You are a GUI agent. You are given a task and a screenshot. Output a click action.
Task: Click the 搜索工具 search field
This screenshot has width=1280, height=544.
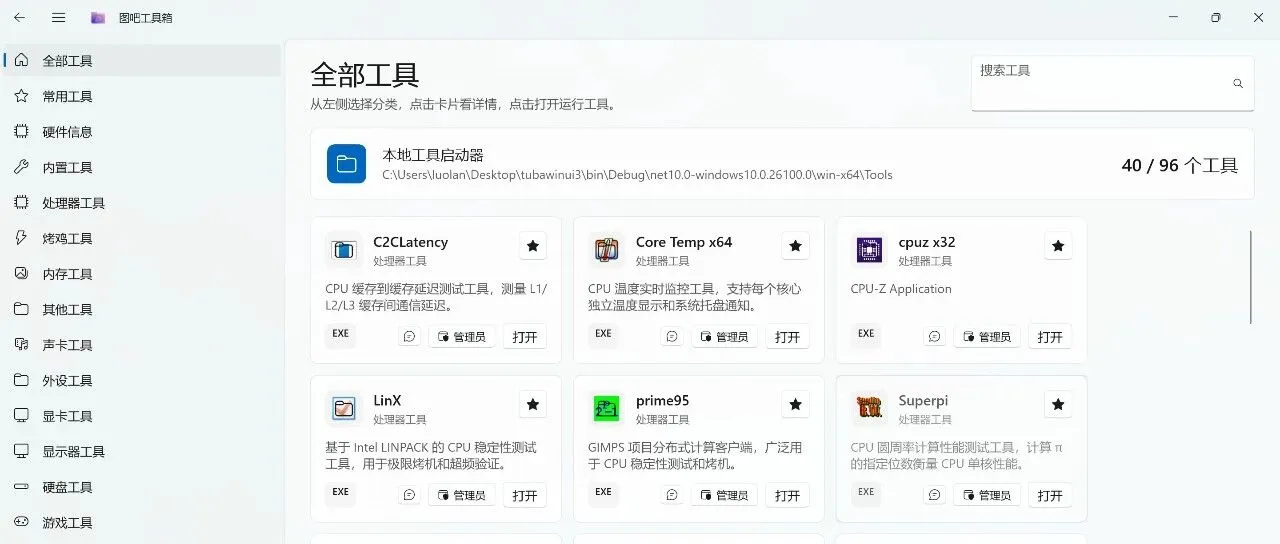1112,83
